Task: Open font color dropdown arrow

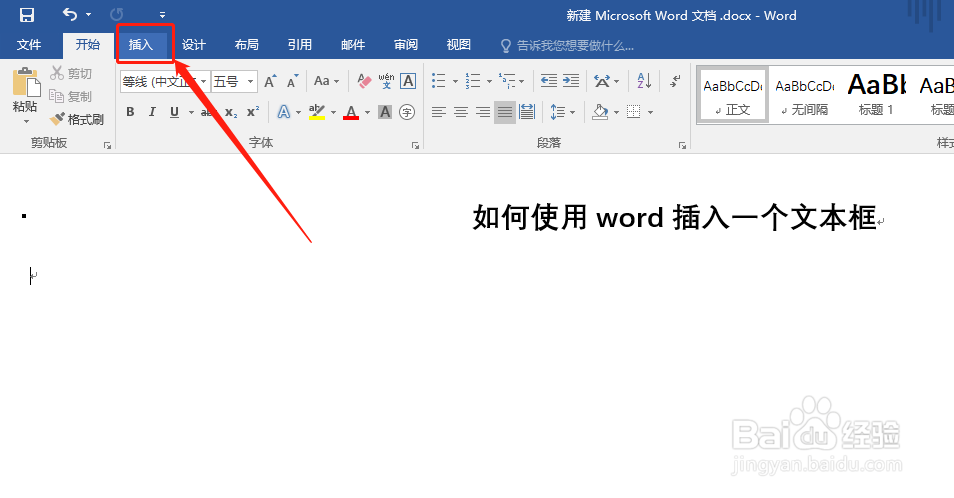Action: tap(367, 112)
